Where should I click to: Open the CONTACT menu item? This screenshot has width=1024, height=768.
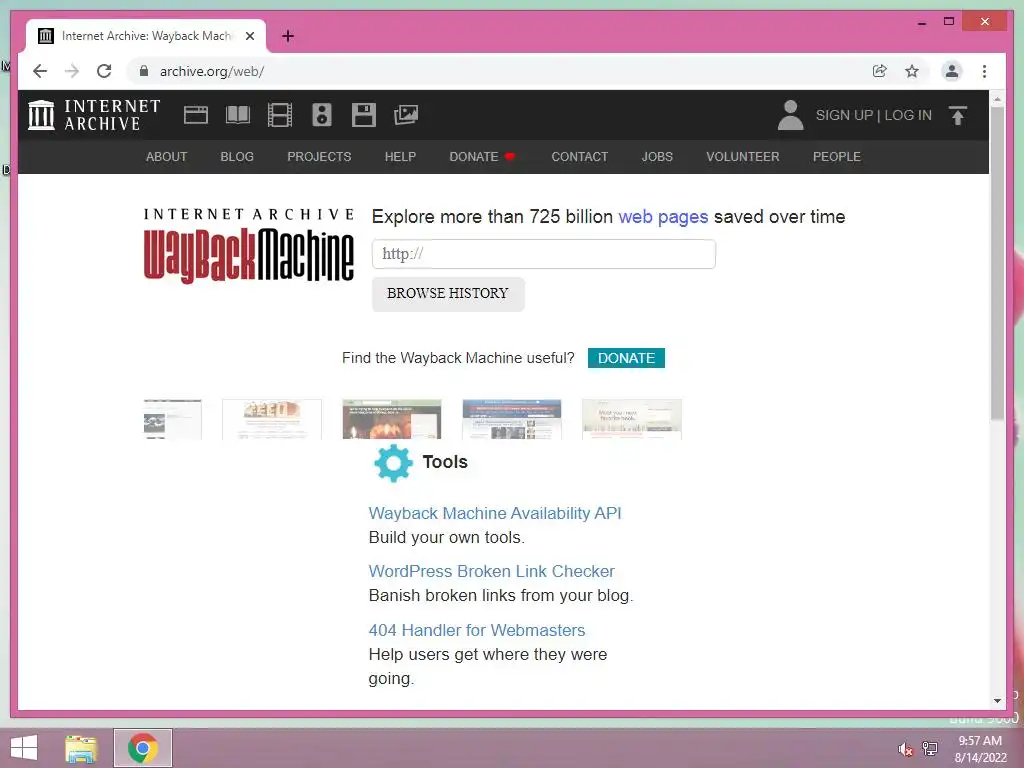pos(580,157)
